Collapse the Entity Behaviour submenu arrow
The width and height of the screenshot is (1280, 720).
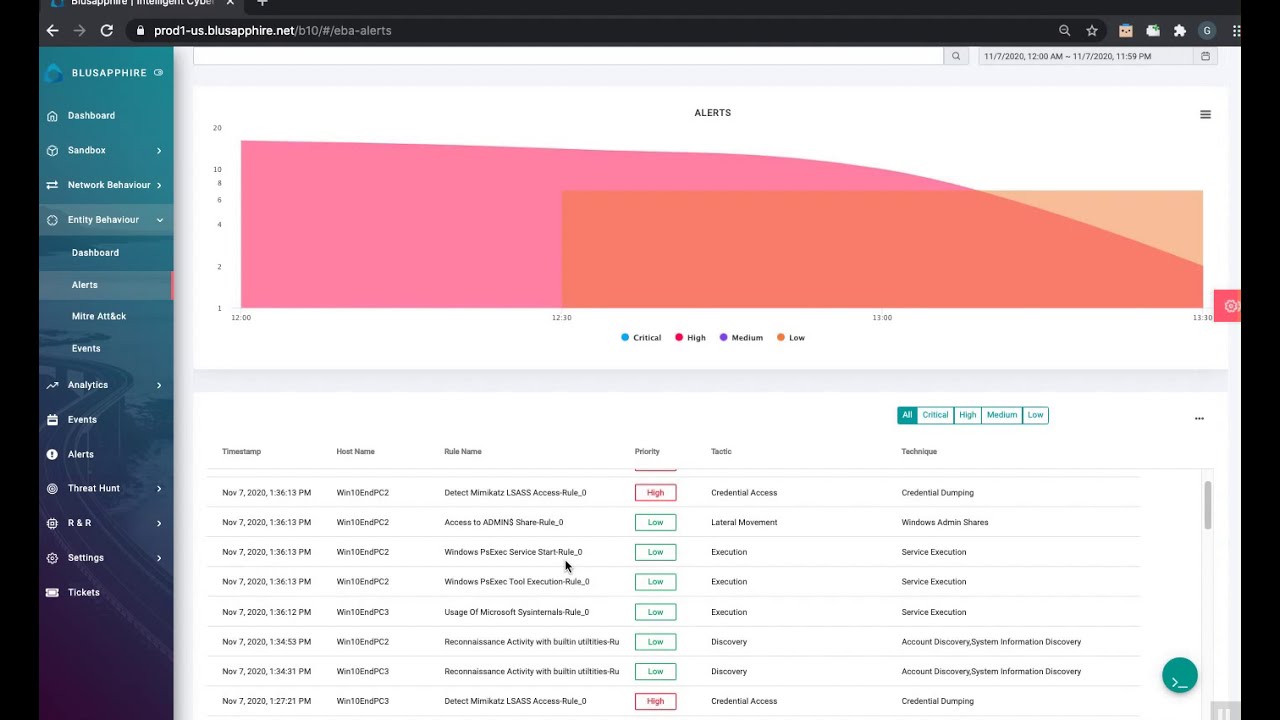(x=159, y=220)
